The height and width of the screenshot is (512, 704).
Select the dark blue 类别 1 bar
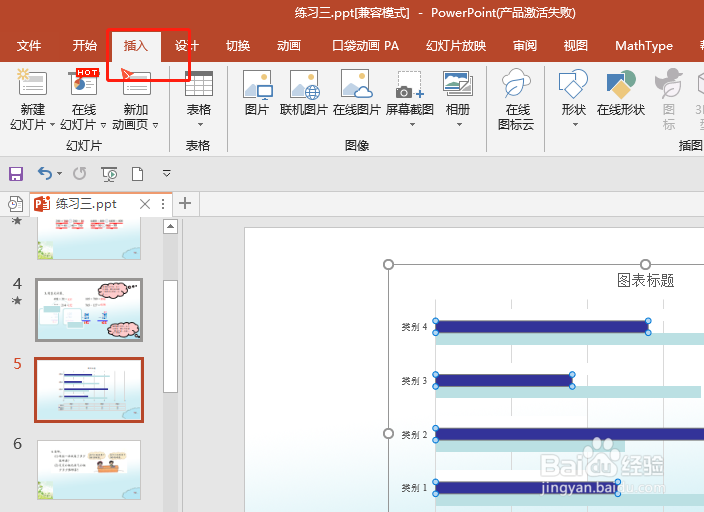(x=526, y=488)
